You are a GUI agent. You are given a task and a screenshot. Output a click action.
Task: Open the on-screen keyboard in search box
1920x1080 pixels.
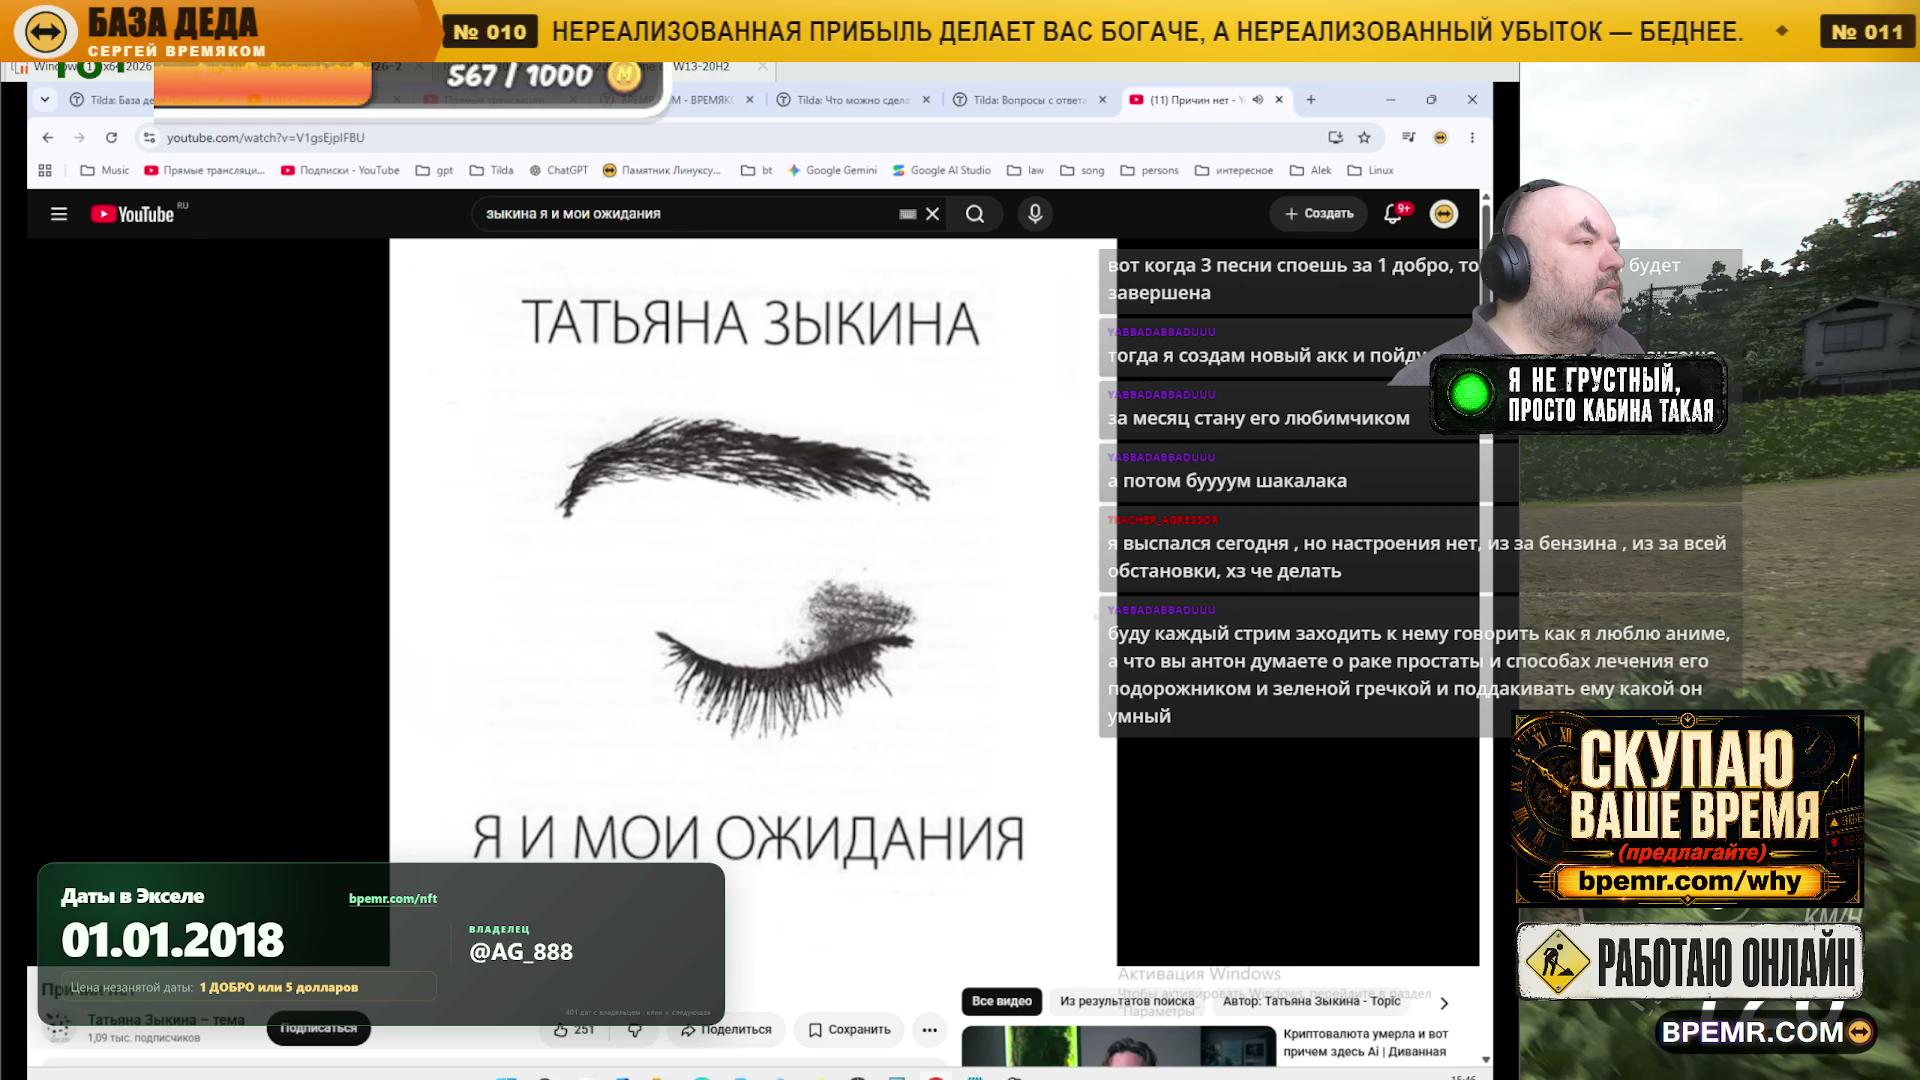click(x=908, y=214)
